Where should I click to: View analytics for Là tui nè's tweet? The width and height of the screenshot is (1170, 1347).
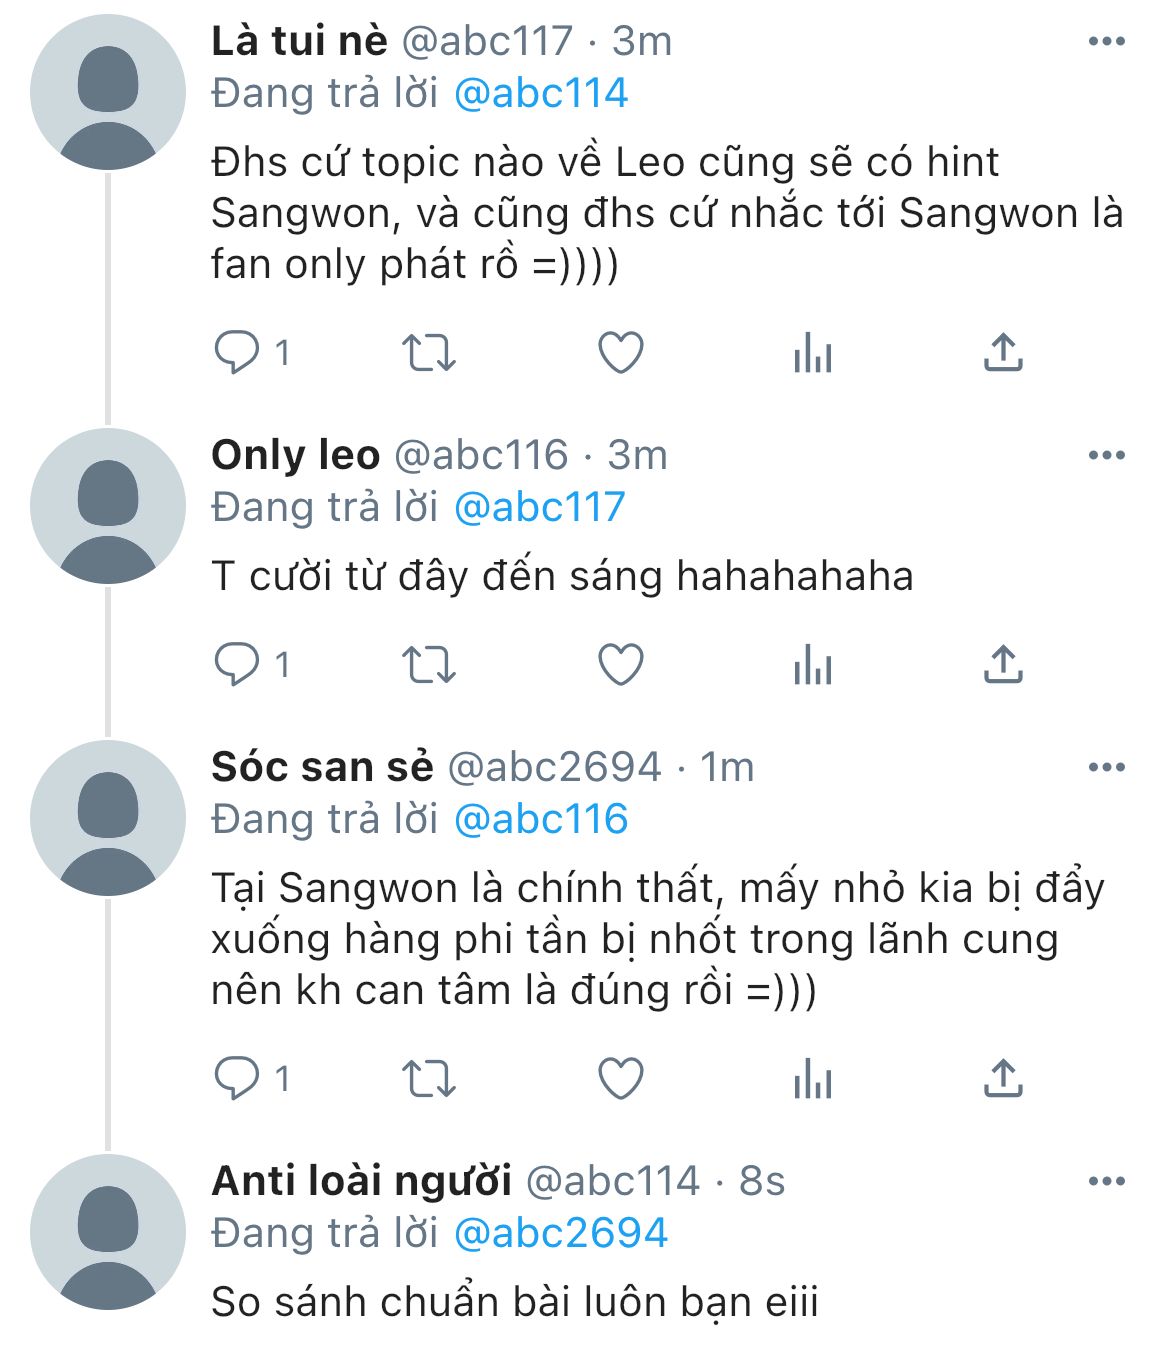coord(812,353)
